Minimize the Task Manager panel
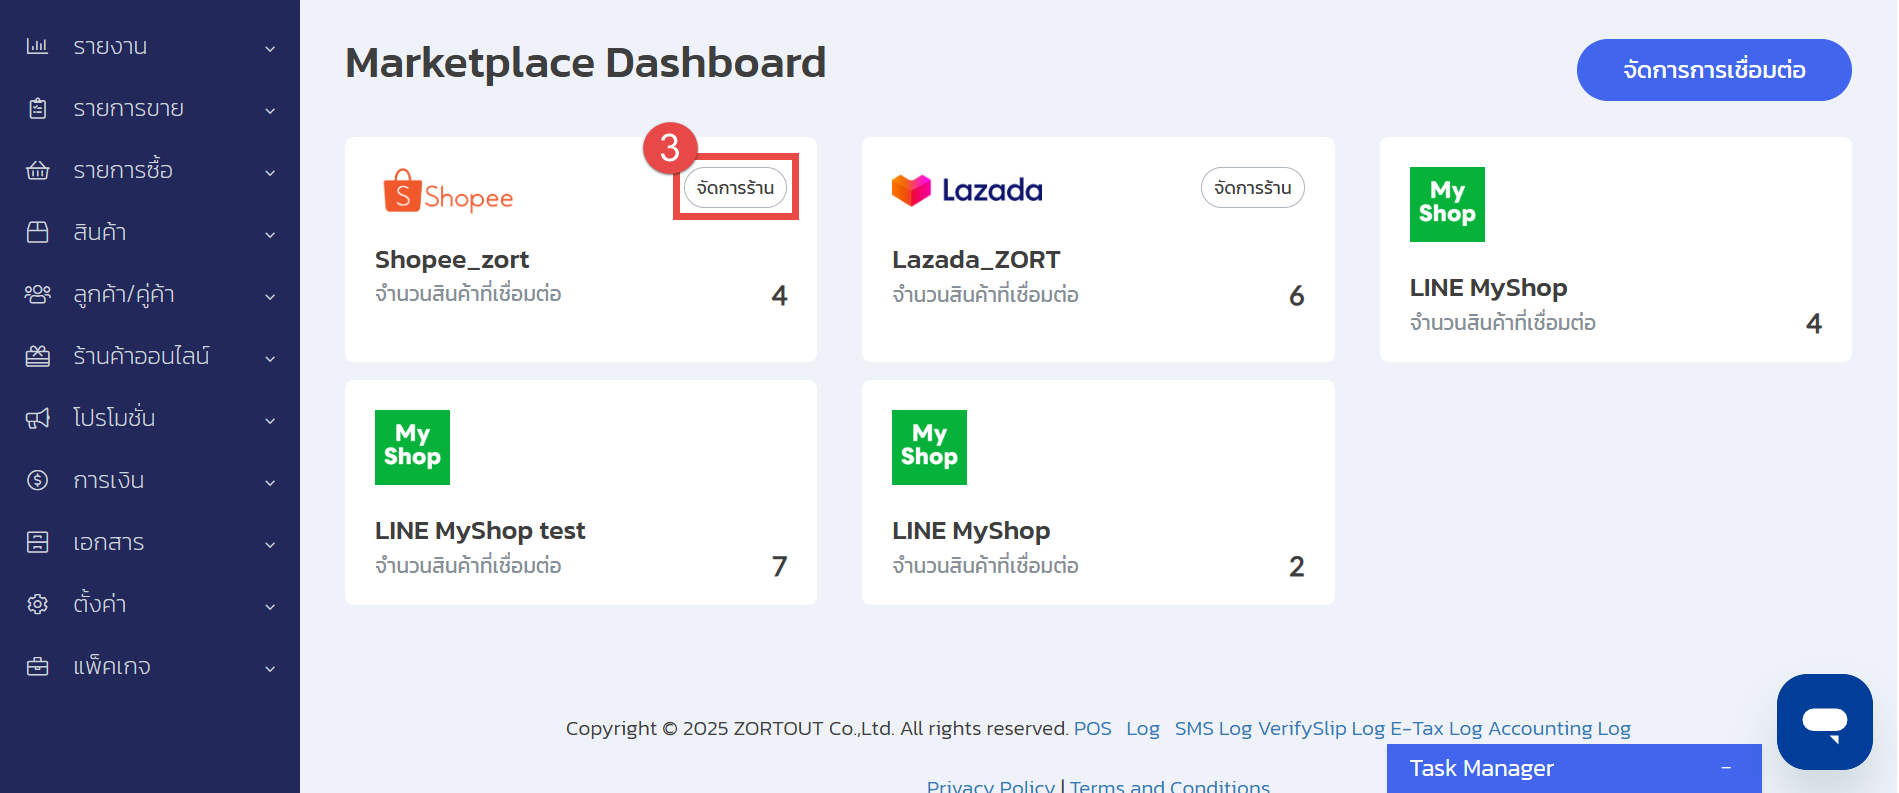The height and width of the screenshot is (793, 1899). pyautogui.click(x=1726, y=768)
